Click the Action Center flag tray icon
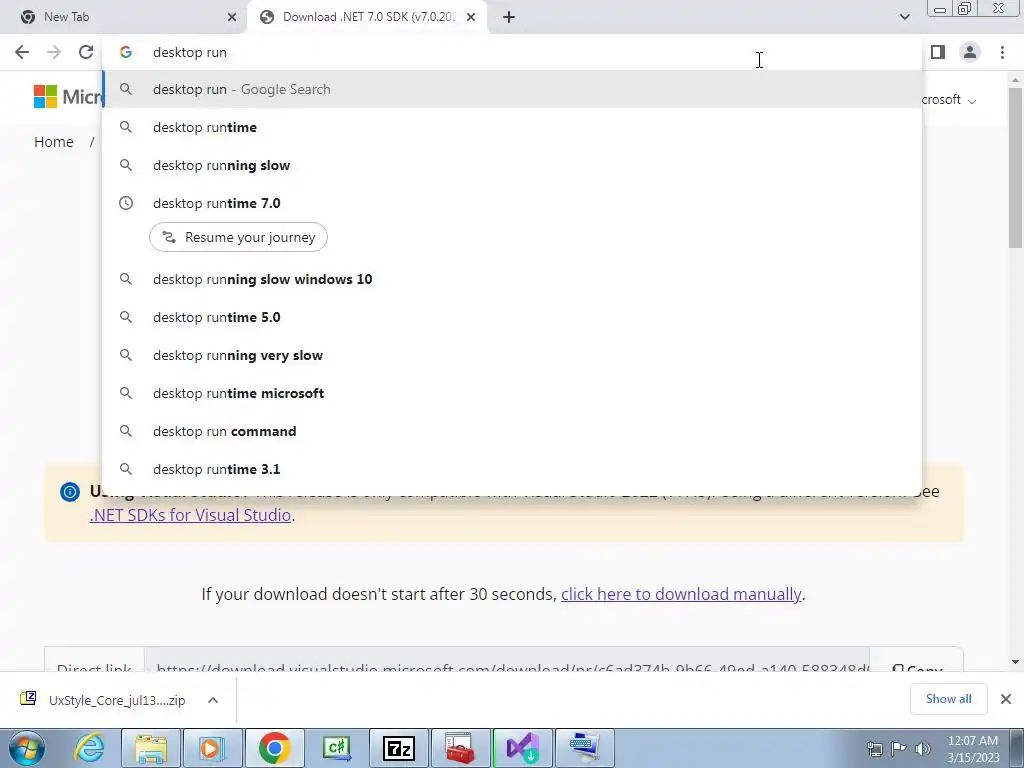This screenshot has height=768, width=1024. (899, 749)
